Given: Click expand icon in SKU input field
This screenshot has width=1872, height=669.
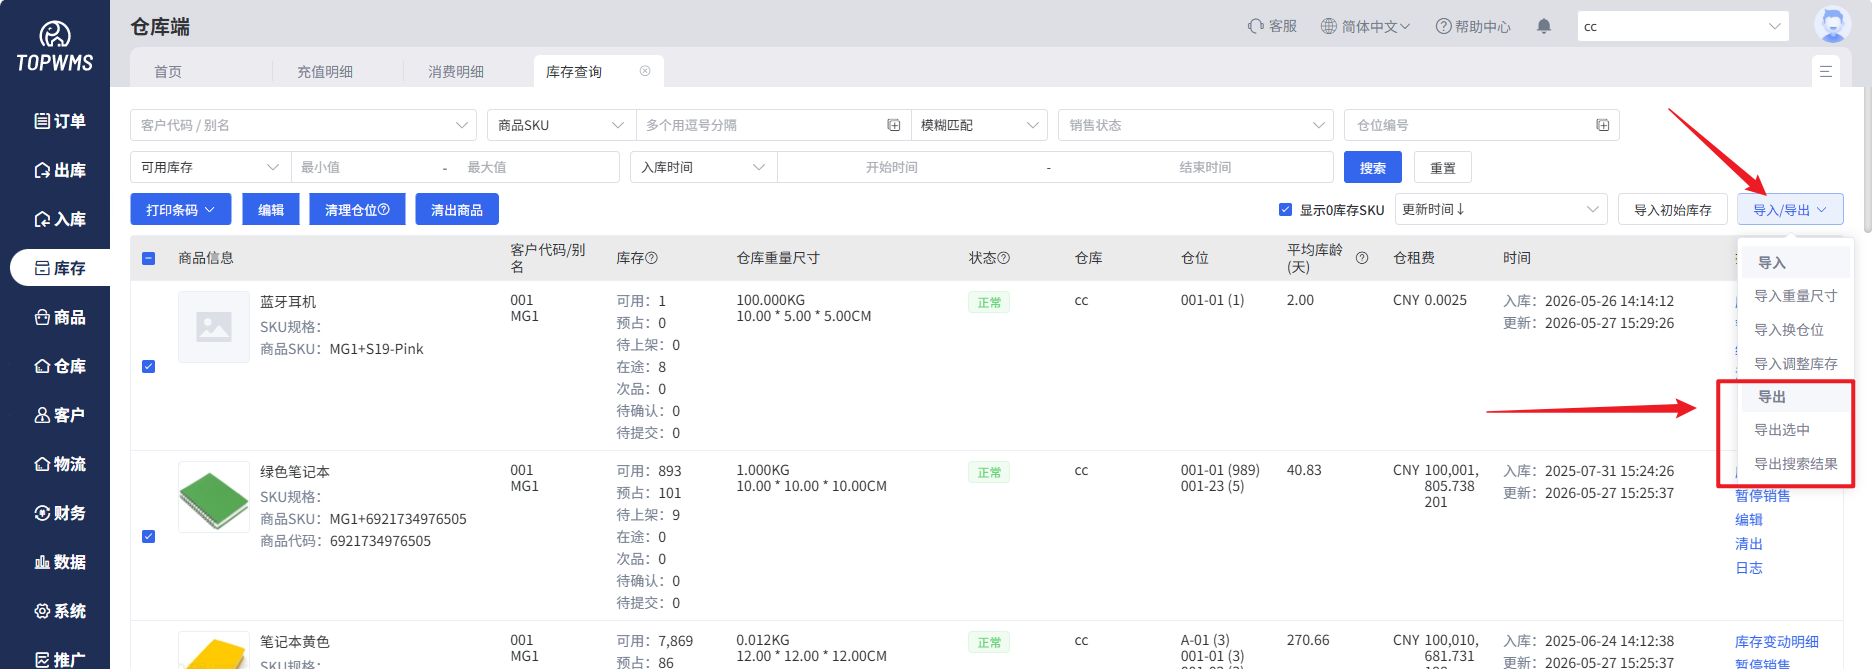Looking at the screenshot, I should tap(894, 125).
